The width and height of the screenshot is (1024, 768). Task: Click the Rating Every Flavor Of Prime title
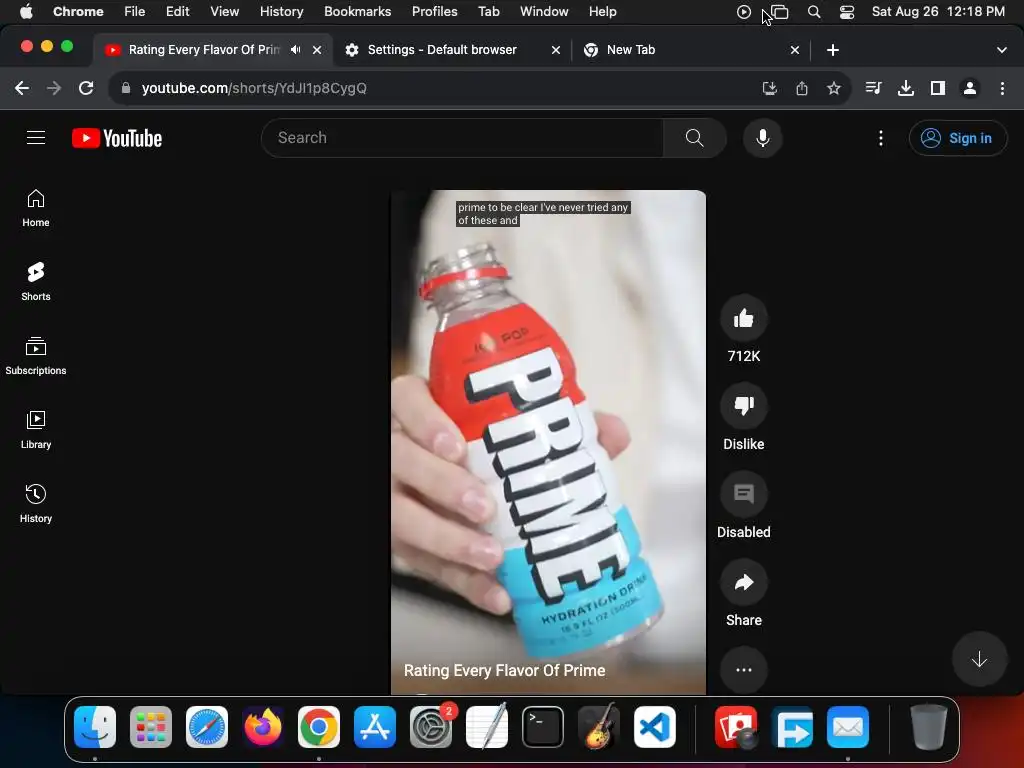[504, 670]
